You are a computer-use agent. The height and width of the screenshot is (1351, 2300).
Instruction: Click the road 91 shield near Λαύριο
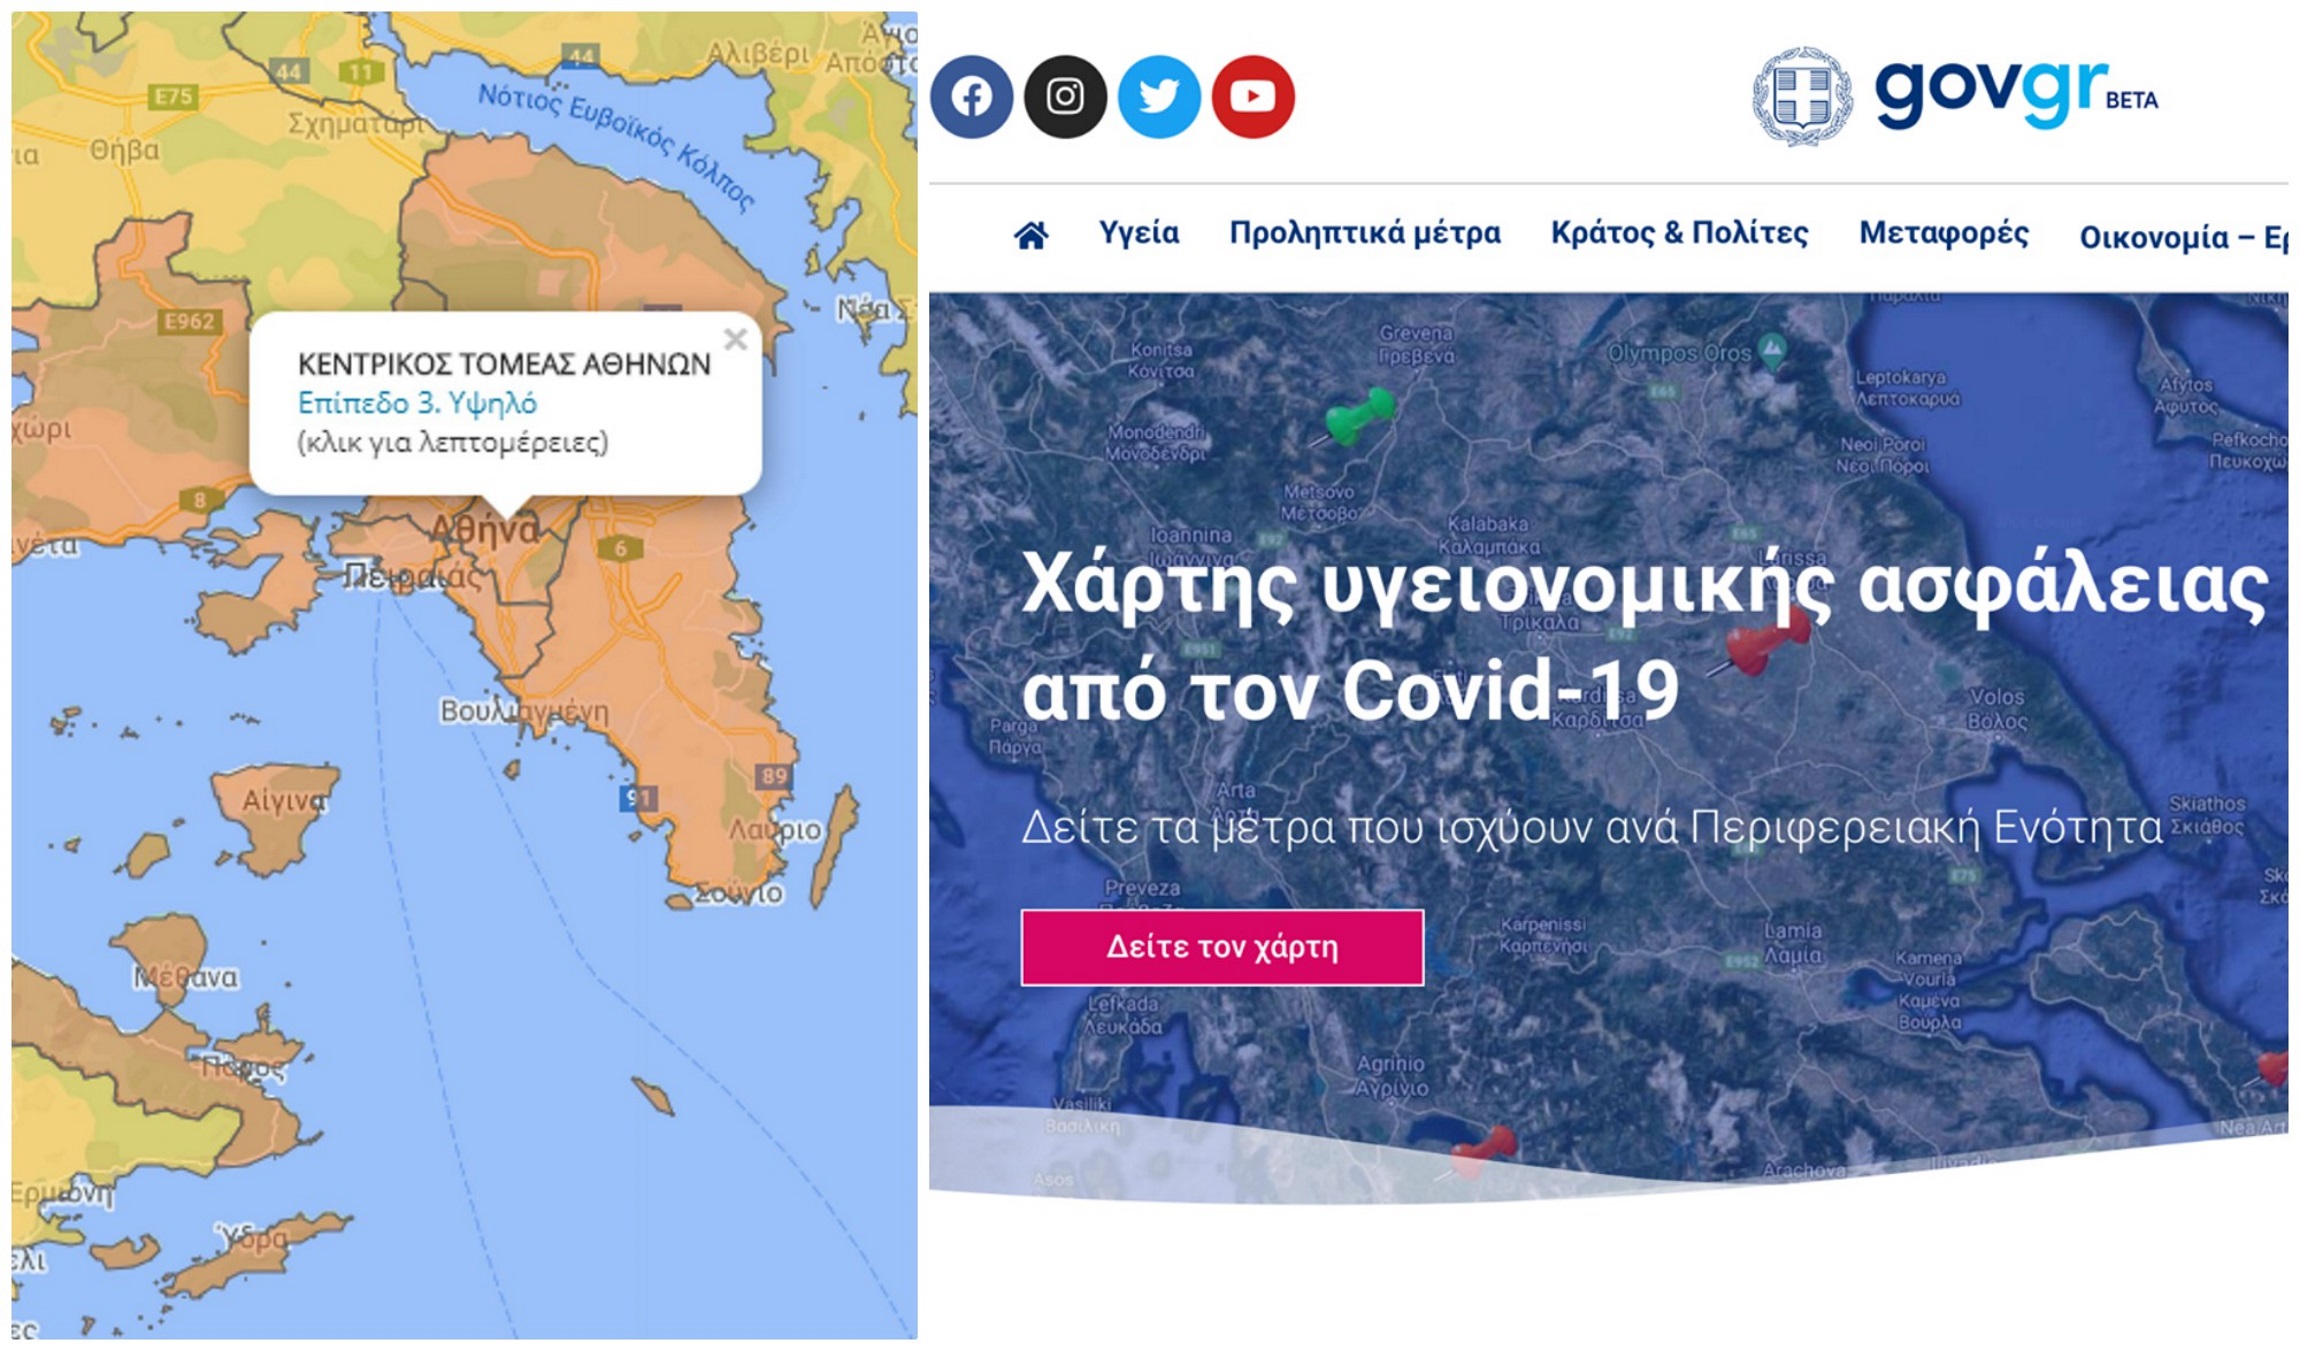point(638,797)
